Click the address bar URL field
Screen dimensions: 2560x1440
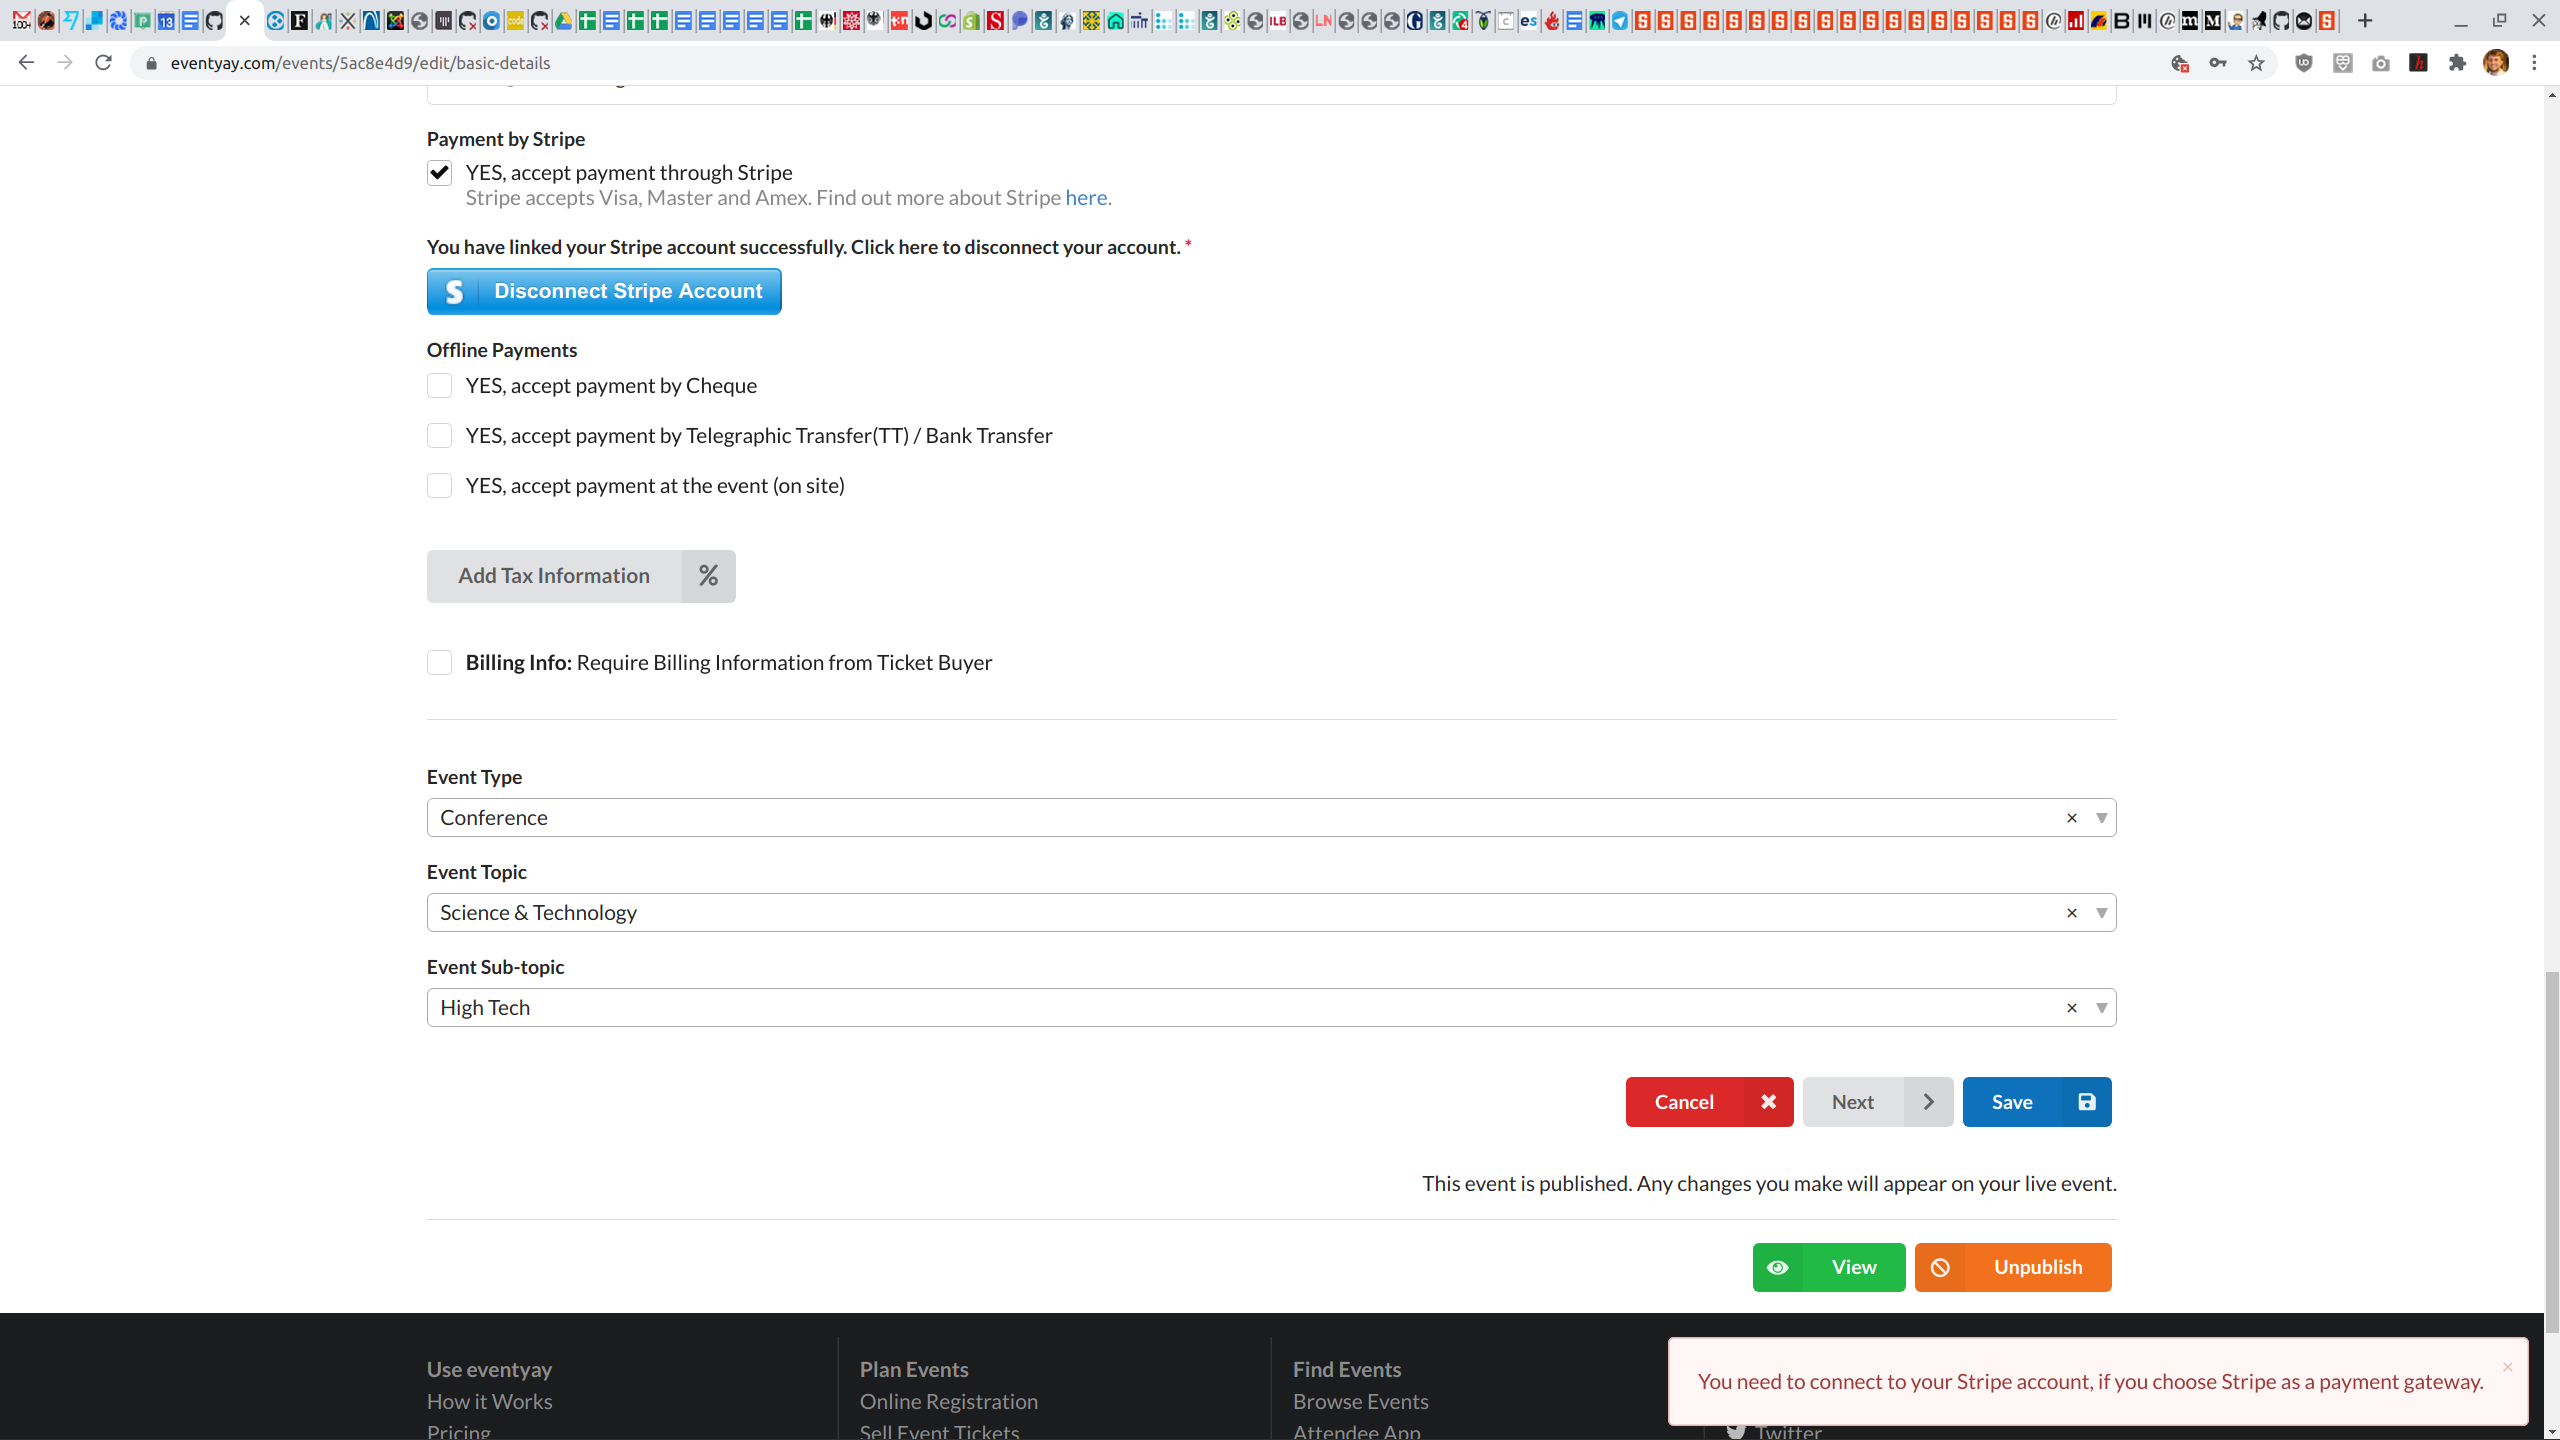pos(1150,63)
